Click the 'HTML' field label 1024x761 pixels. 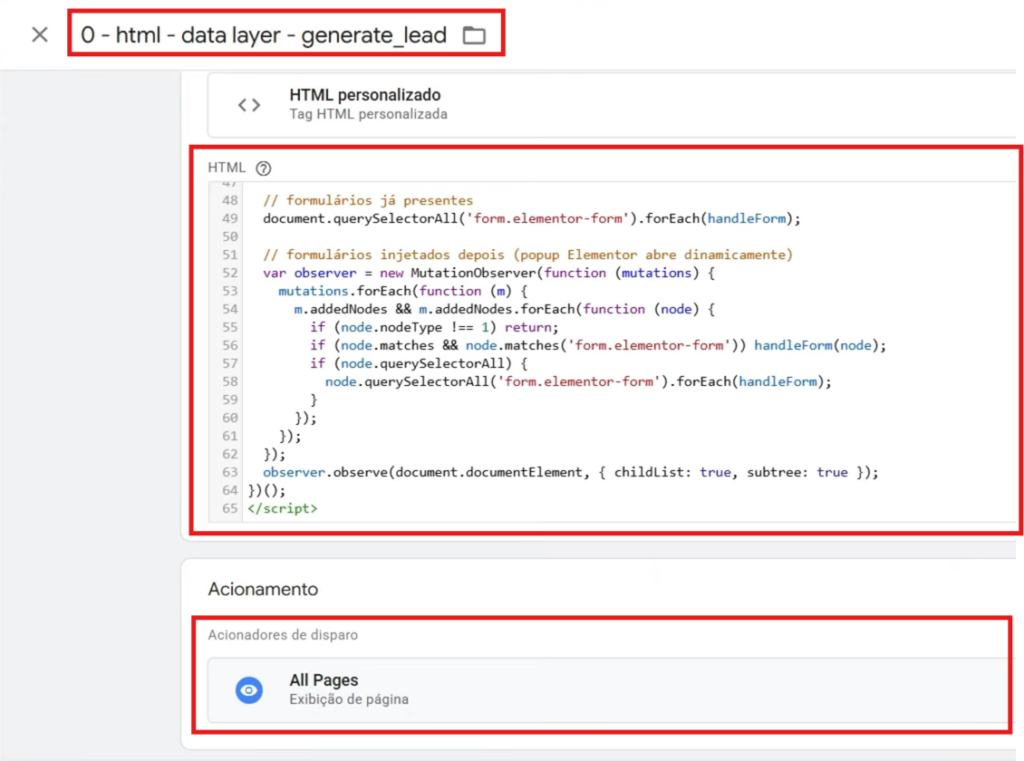227,168
